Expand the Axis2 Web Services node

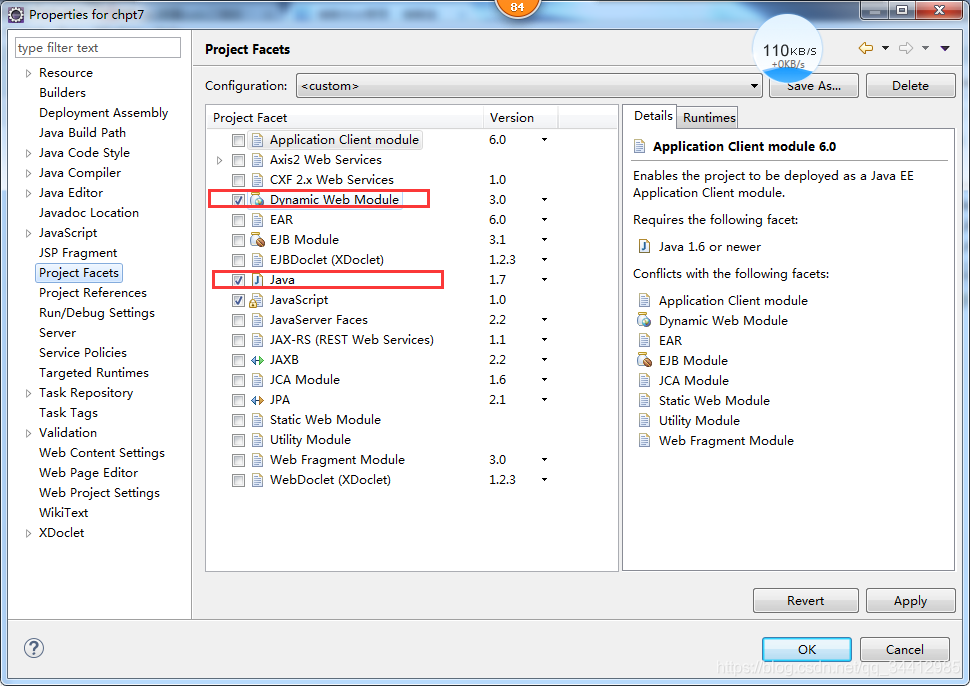[x=219, y=160]
